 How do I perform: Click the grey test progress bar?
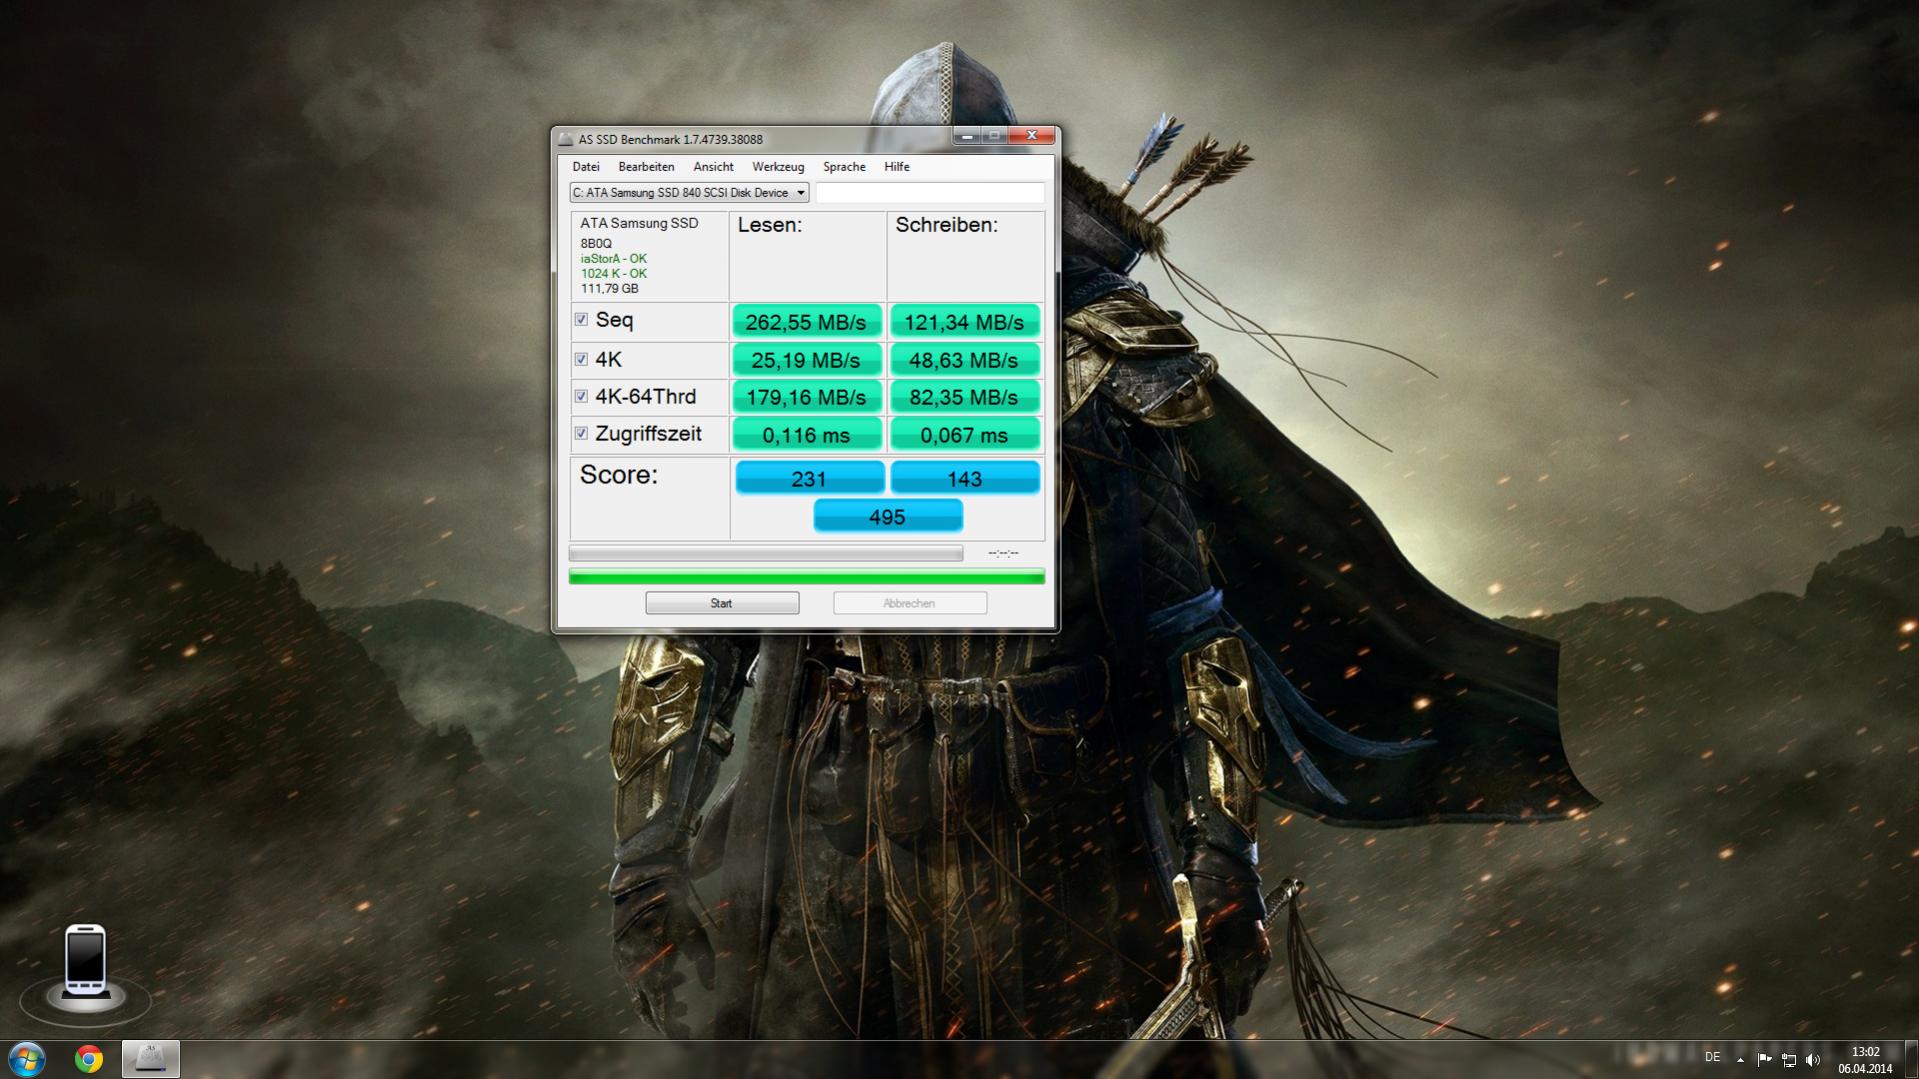tap(766, 553)
